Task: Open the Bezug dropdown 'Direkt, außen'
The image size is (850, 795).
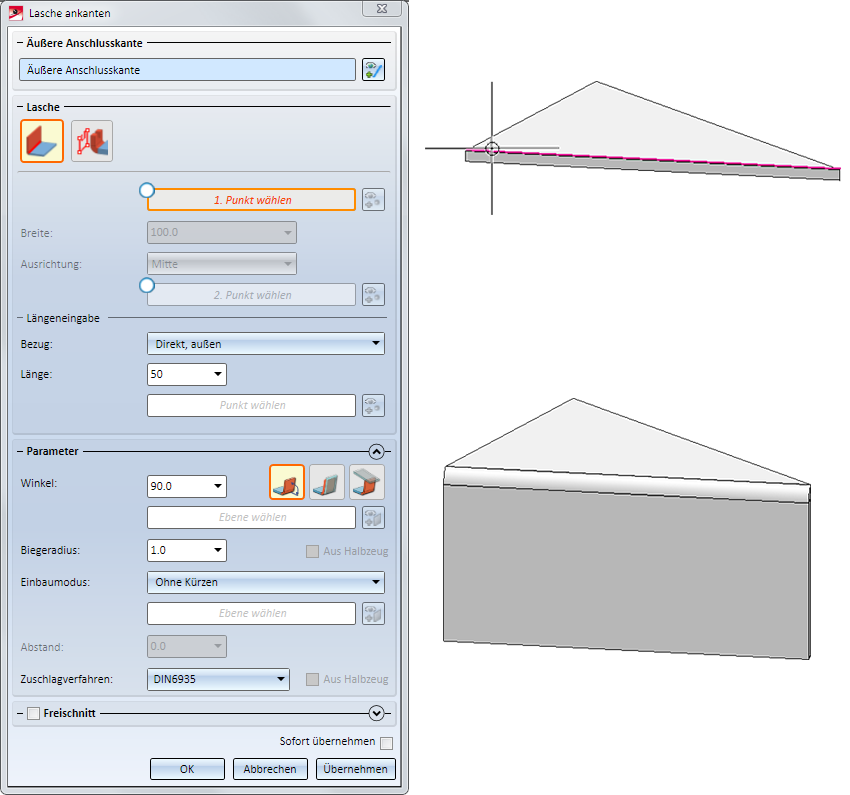Action: click(265, 344)
